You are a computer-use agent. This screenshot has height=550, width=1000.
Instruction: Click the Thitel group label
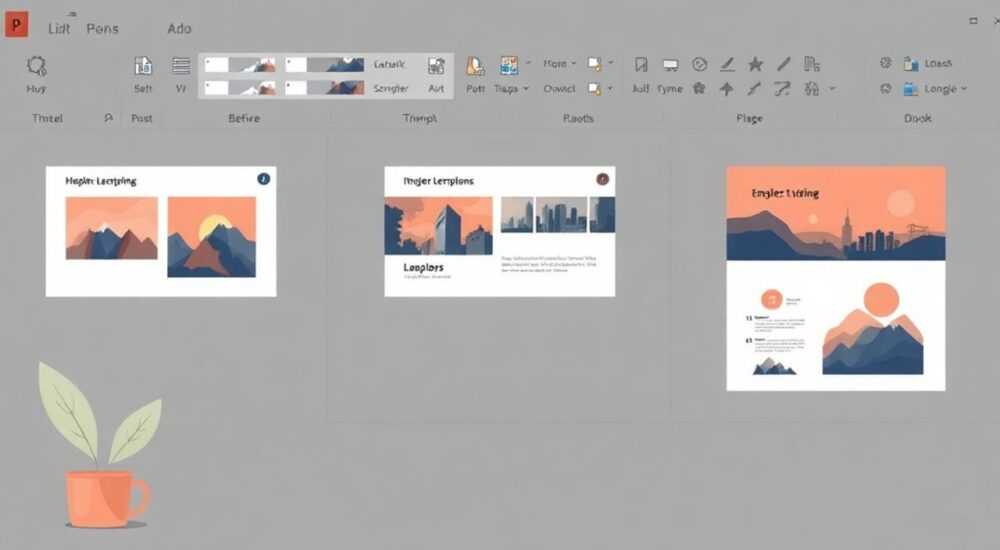pos(47,118)
